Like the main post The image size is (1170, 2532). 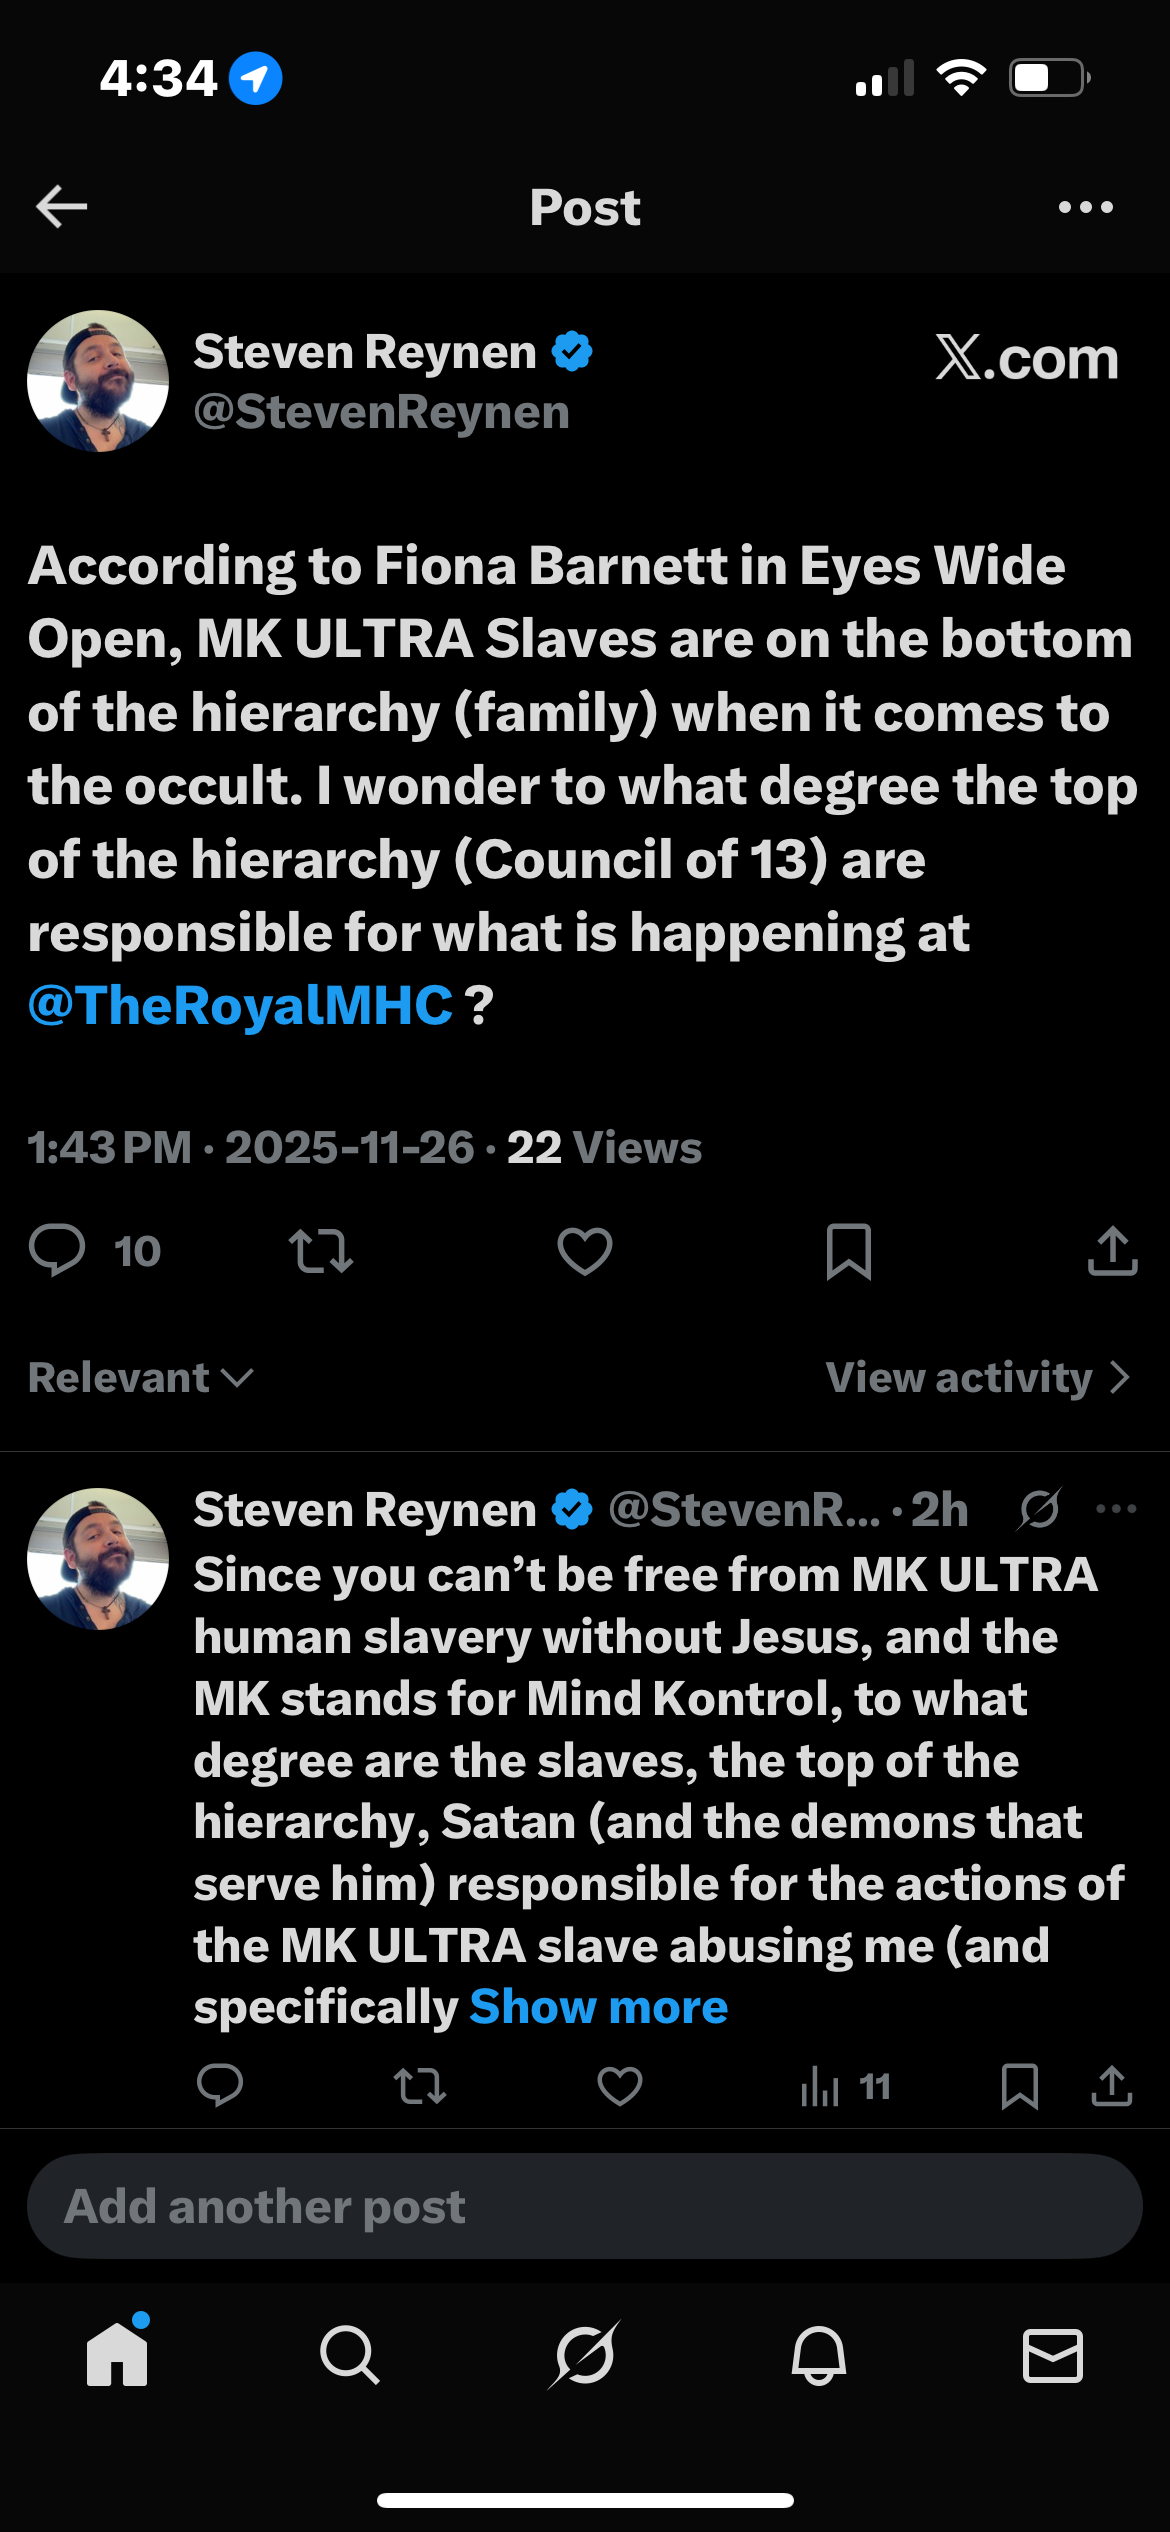click(x=585, y=1250)
